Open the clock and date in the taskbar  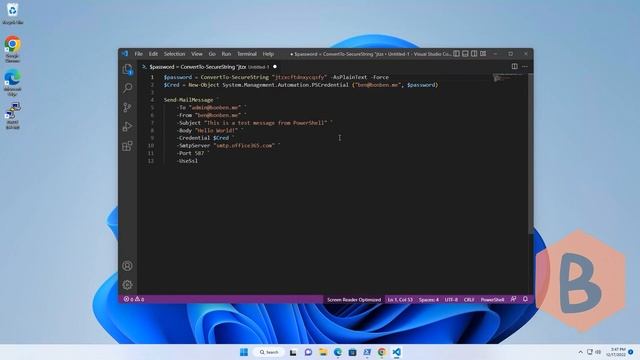click(x=616, y=352)
